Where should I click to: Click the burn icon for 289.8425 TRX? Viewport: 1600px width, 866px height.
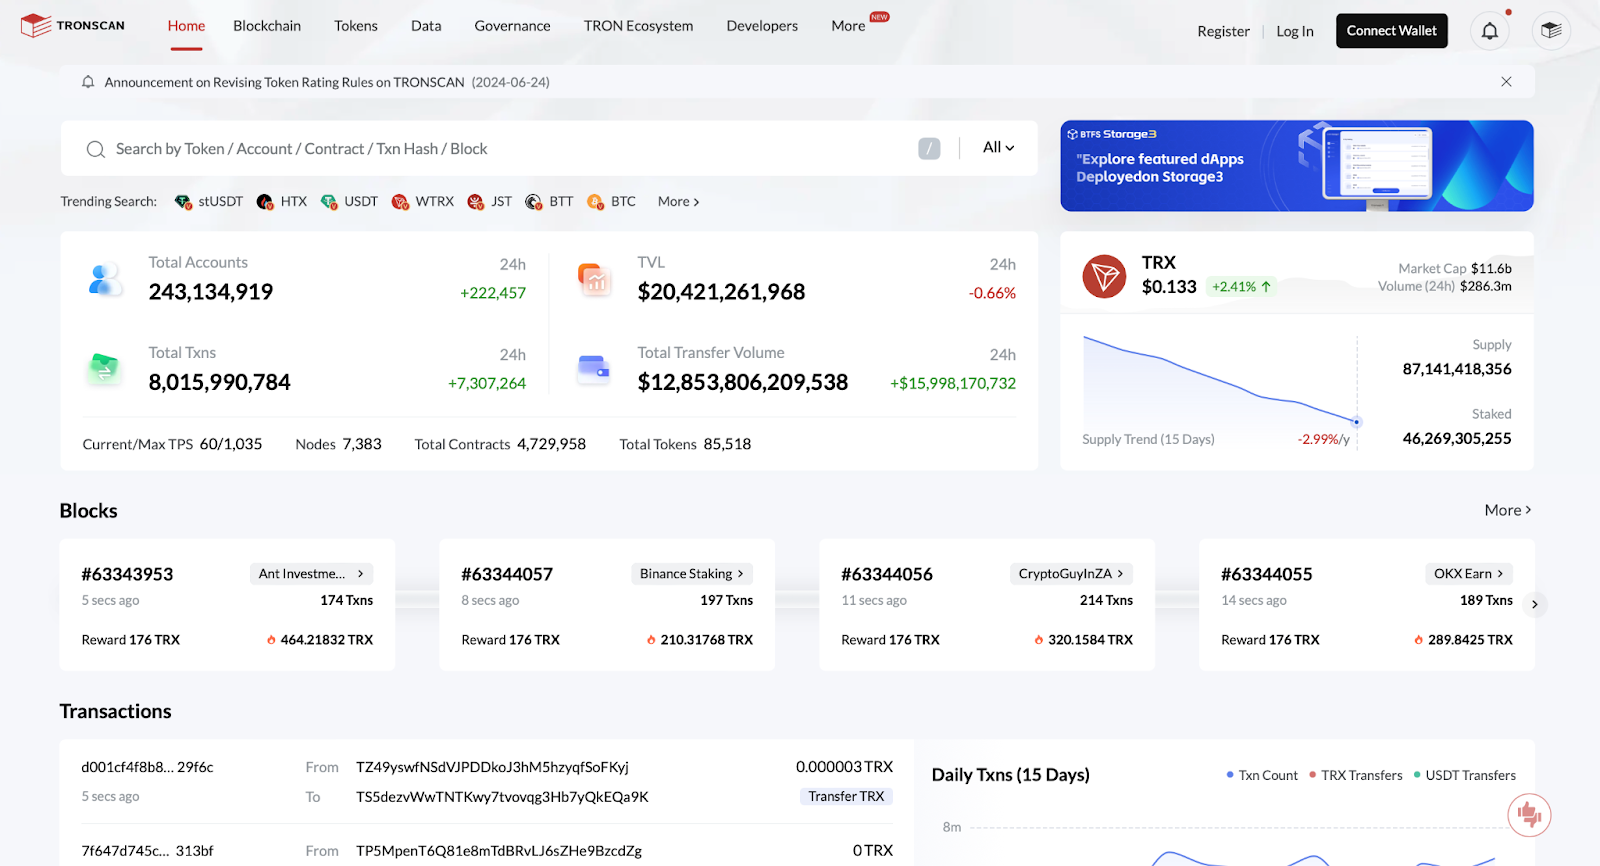click(1419, 640)
